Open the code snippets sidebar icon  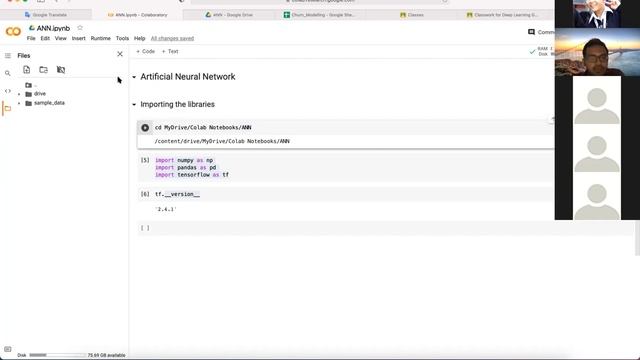pos(8,91)
